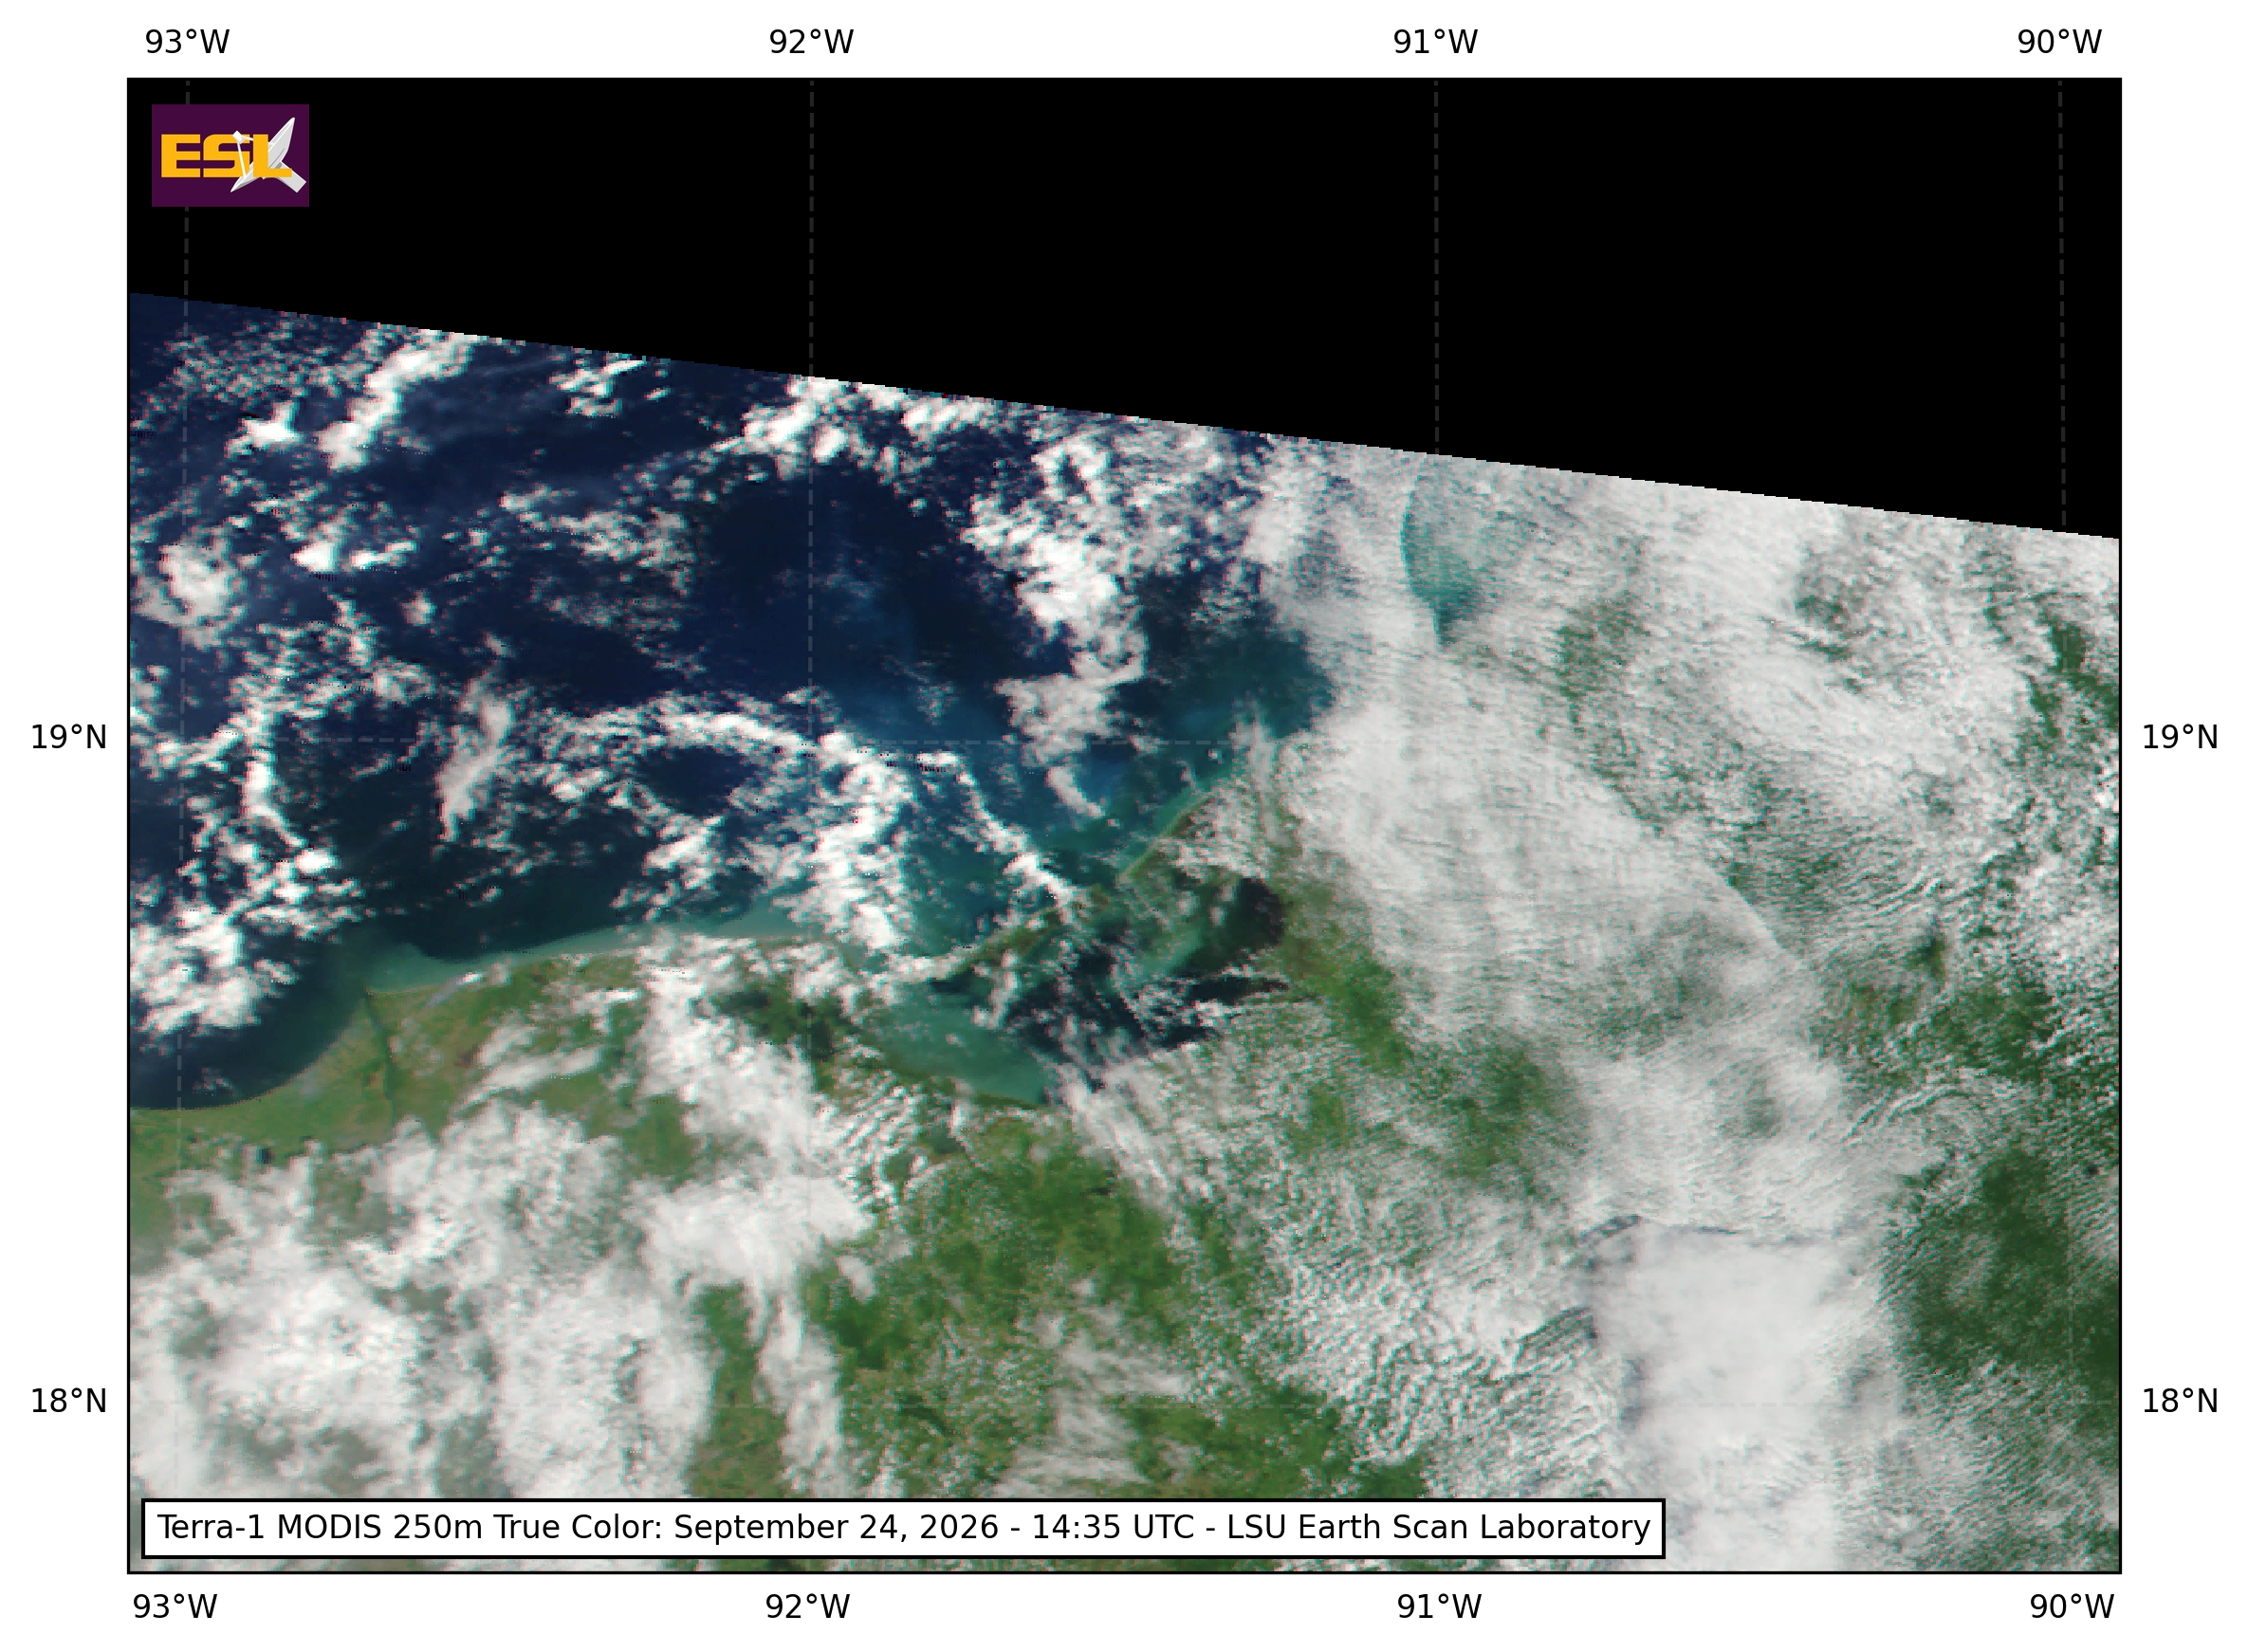Image resolution: width=2248 pixels, height=1652 pixels.
Task: Click the top 93°W longitude label
Action: [187, 43]
